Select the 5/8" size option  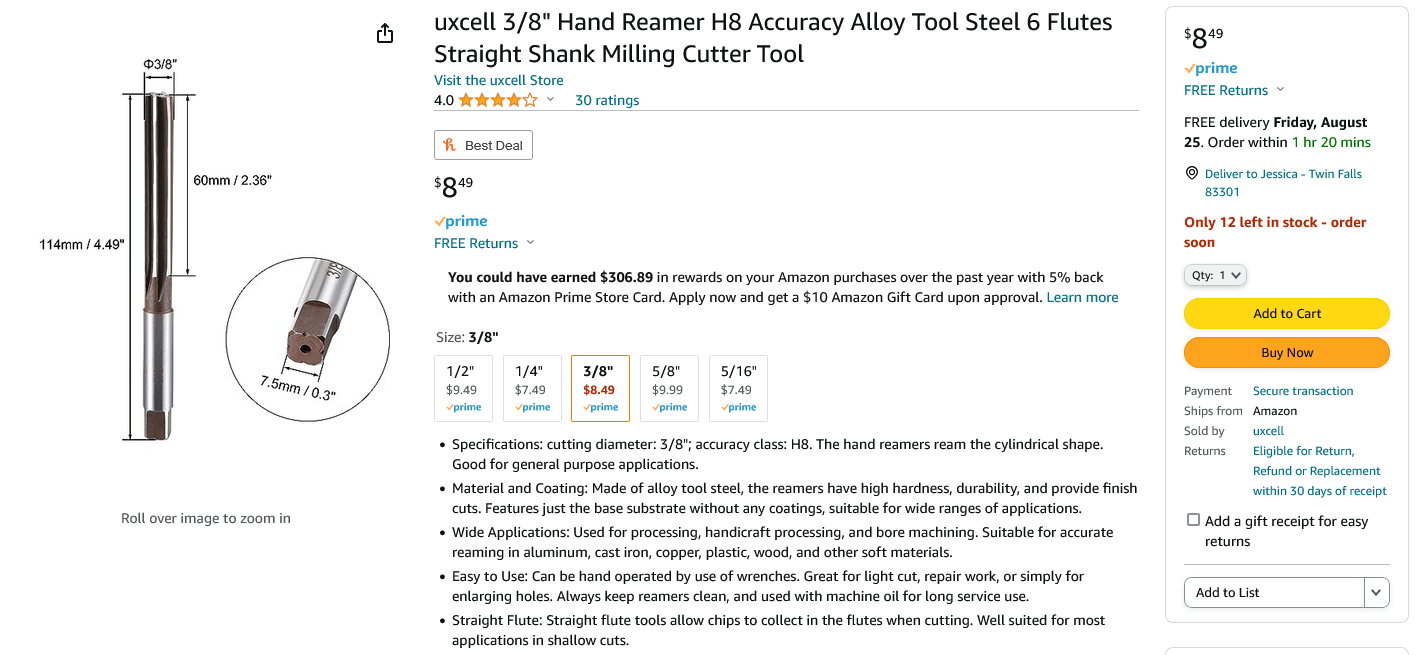pyautogui.click(x=668, y=388)
